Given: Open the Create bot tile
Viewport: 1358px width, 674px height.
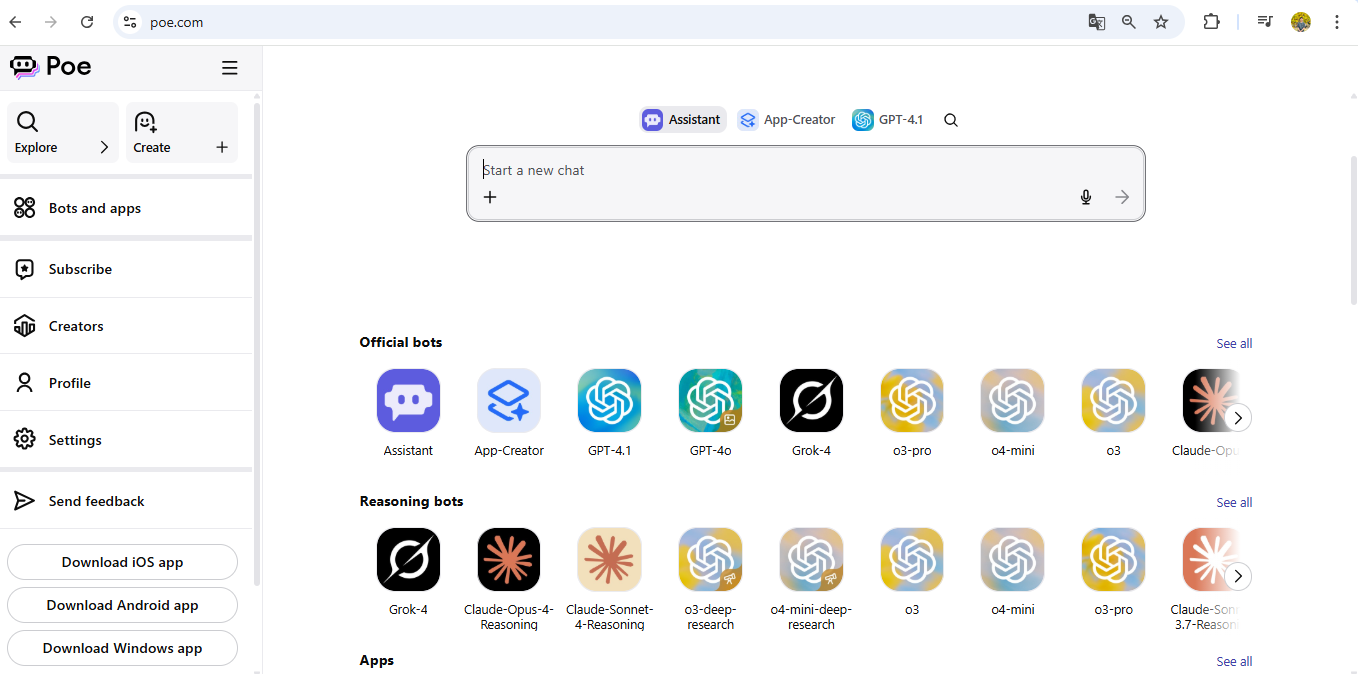Looking at the screenshot, I should click(x=182, y=132).
